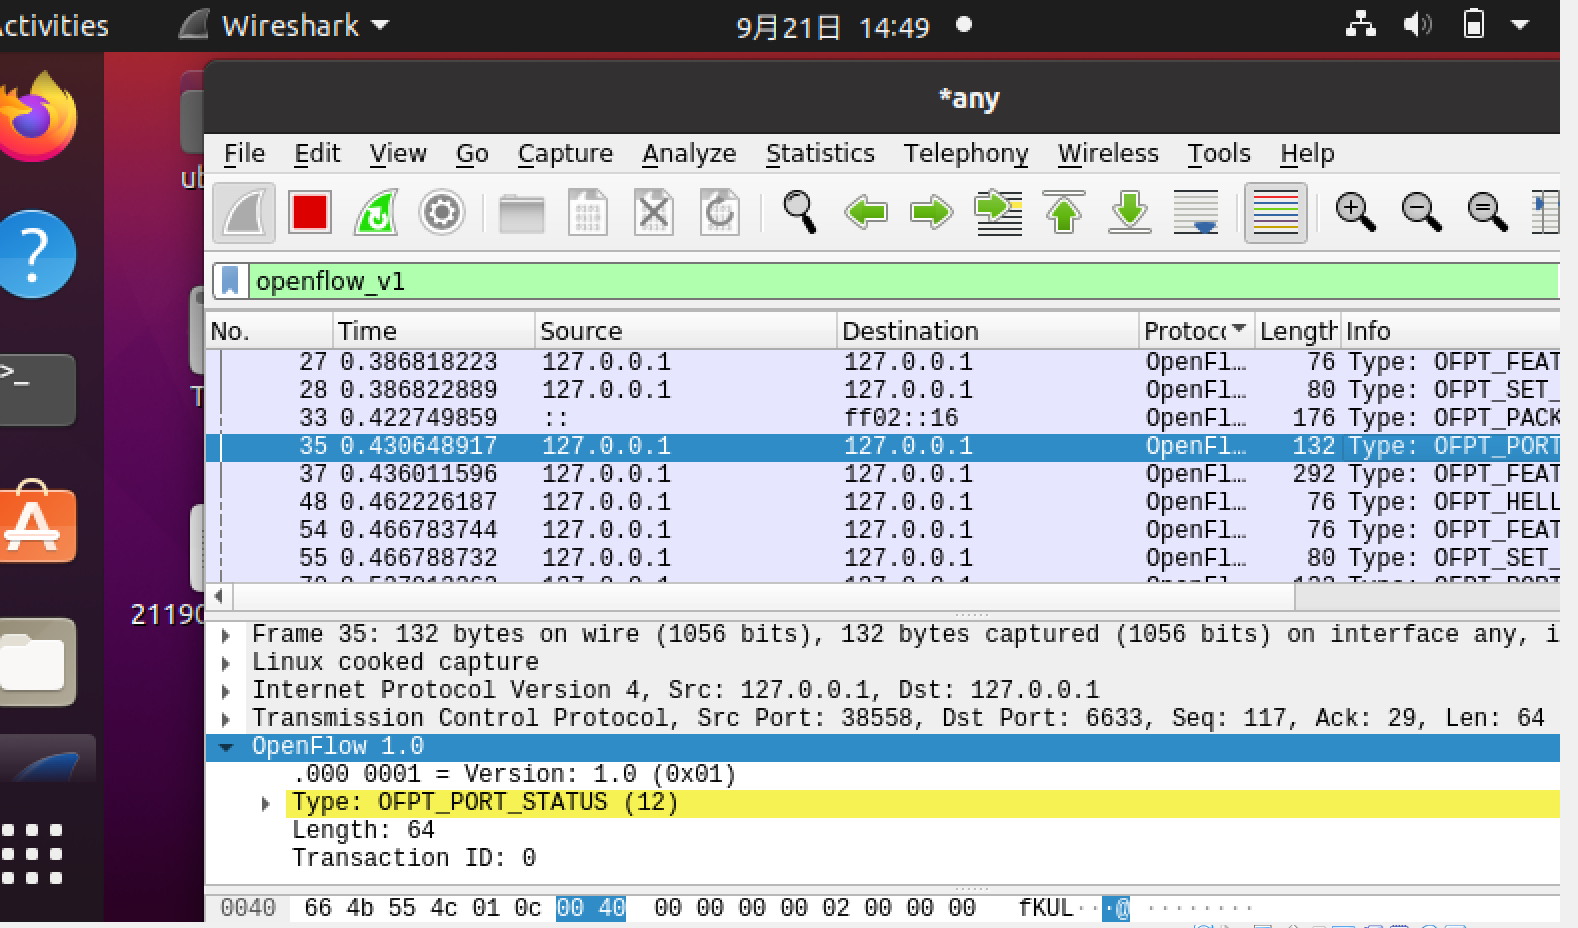This screenshot has height=928, width=1578.
Task: Sort packets by Source column header
Action: (686, 331)
